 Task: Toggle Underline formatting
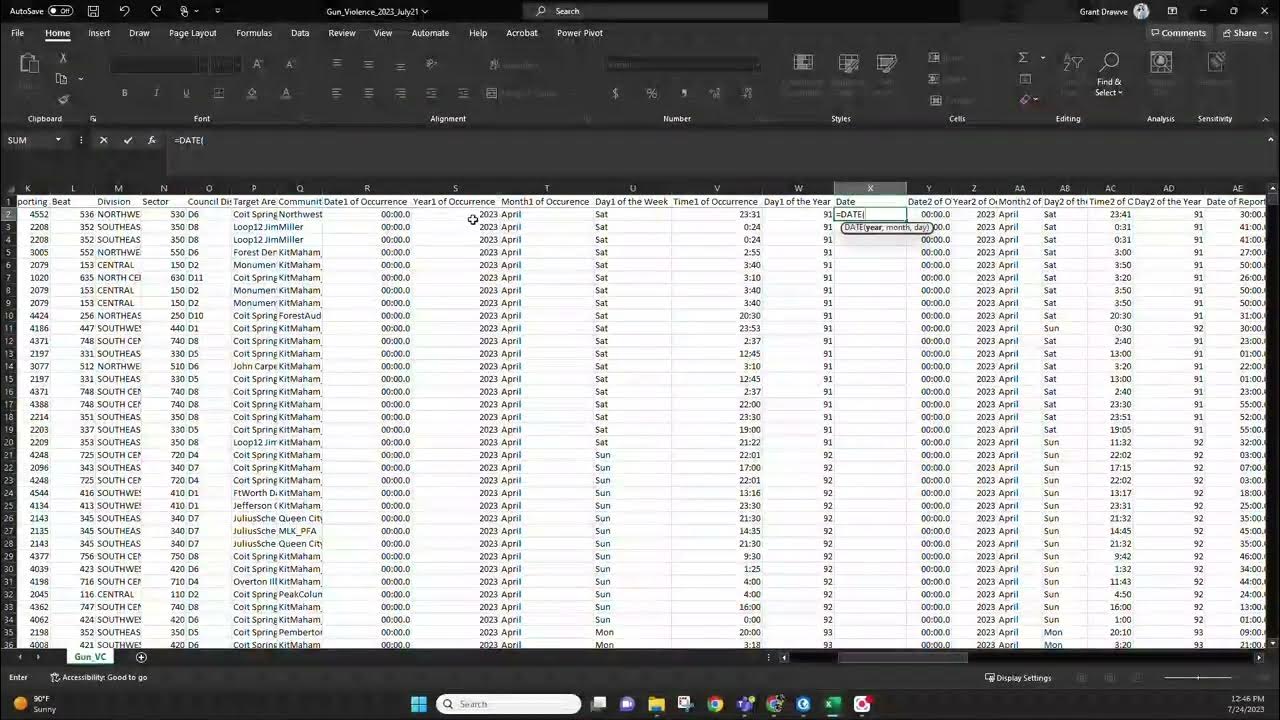point(186,93)
